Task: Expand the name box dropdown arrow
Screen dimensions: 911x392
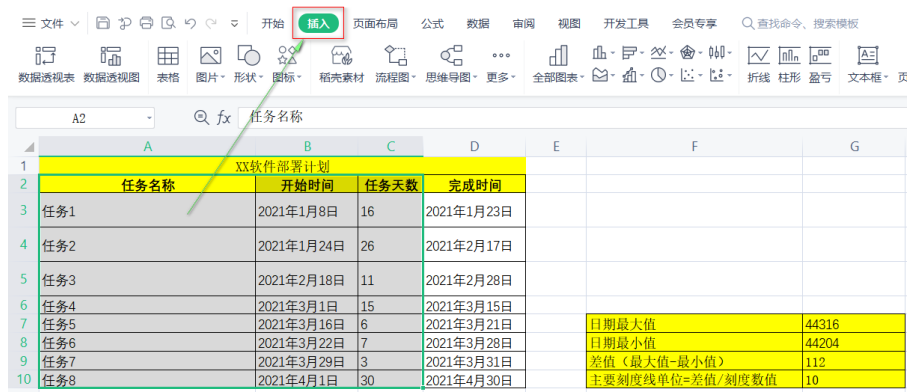Action: [x=149, y=118]
